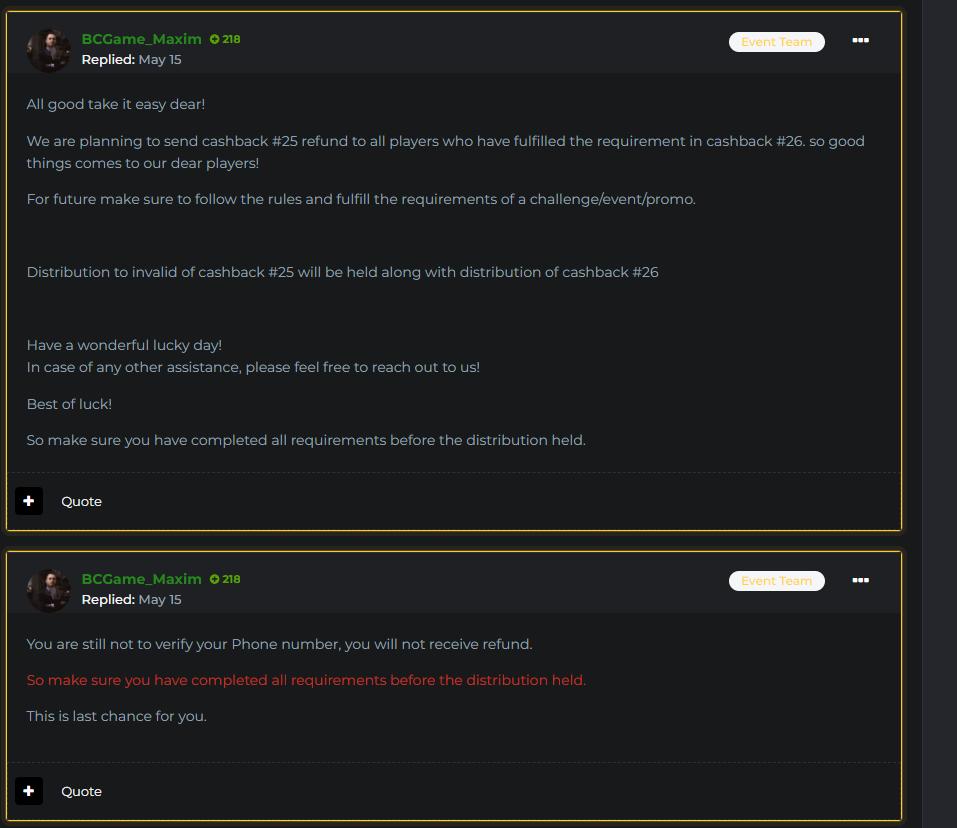This screenshot has width=957, height=828.
Task: Click the May 15 reply date on the second post
Action: click(x=160, y=600)
